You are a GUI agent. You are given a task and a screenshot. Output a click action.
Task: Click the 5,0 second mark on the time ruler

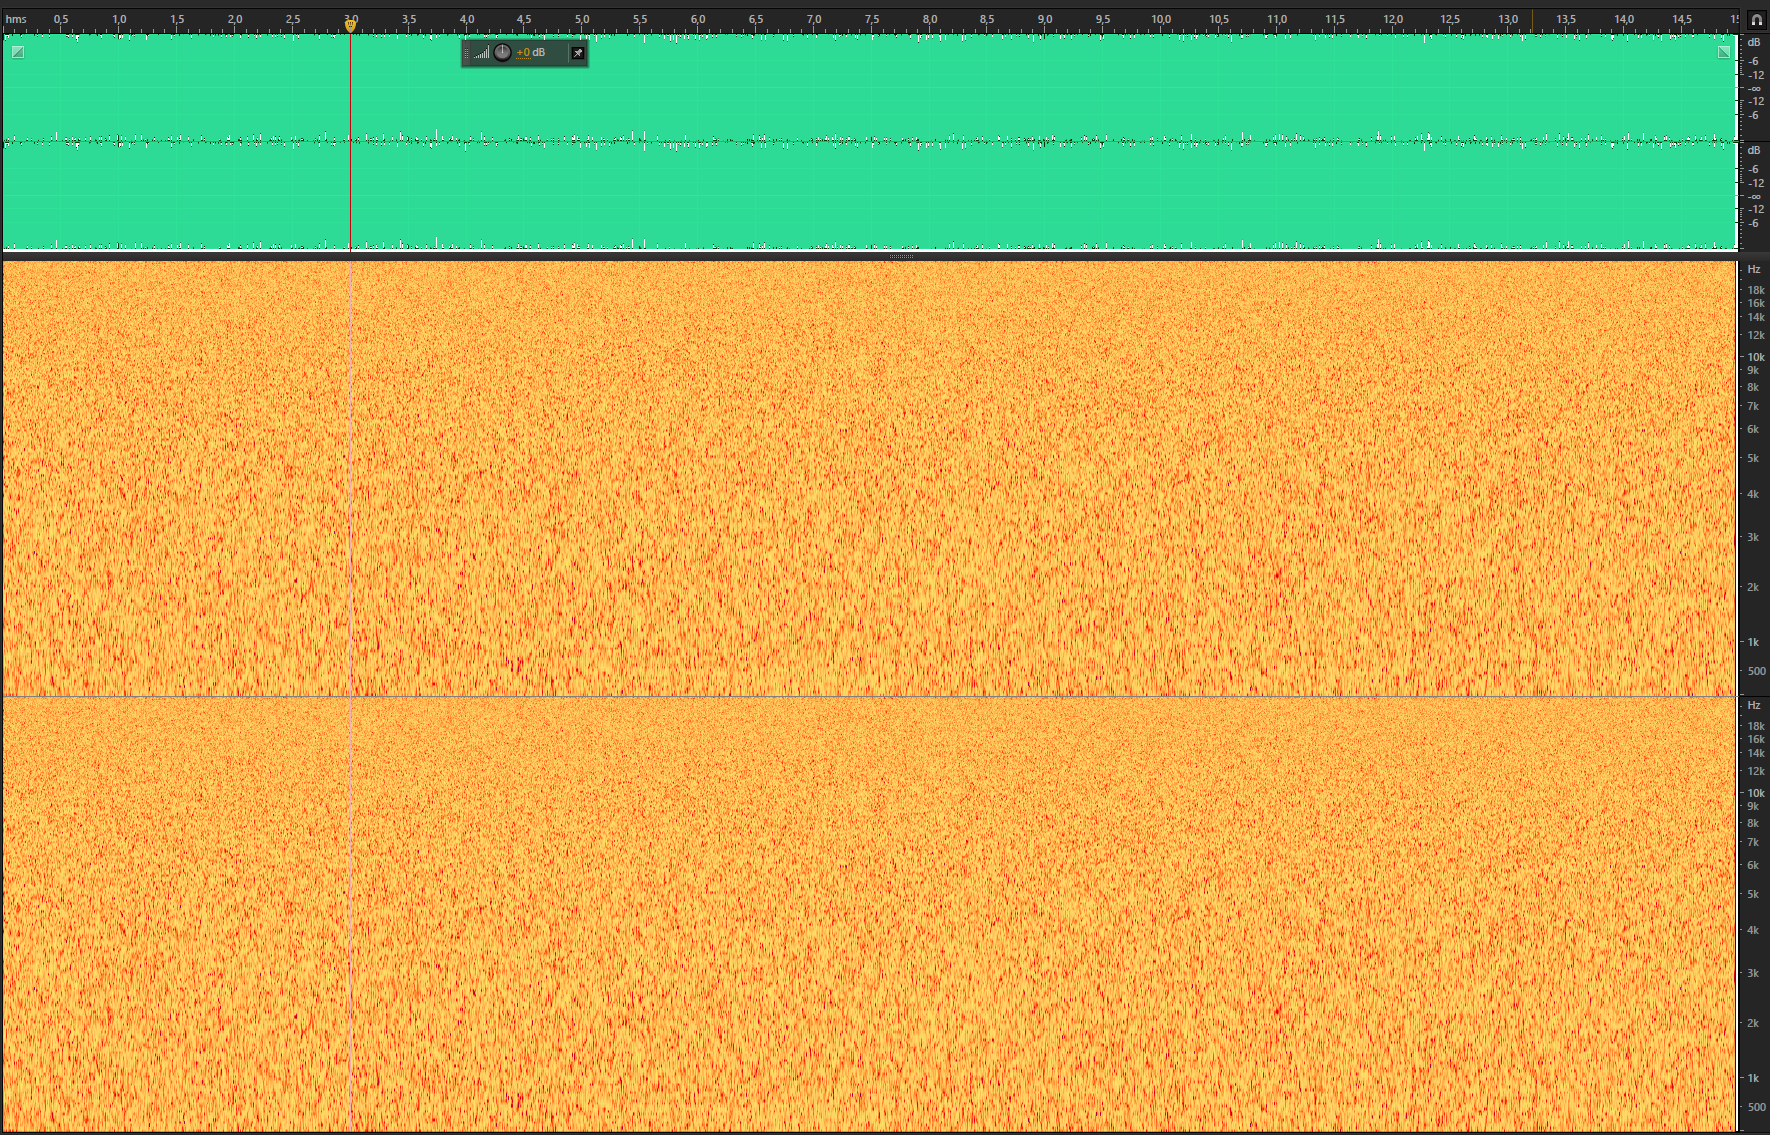coord(582,19)
